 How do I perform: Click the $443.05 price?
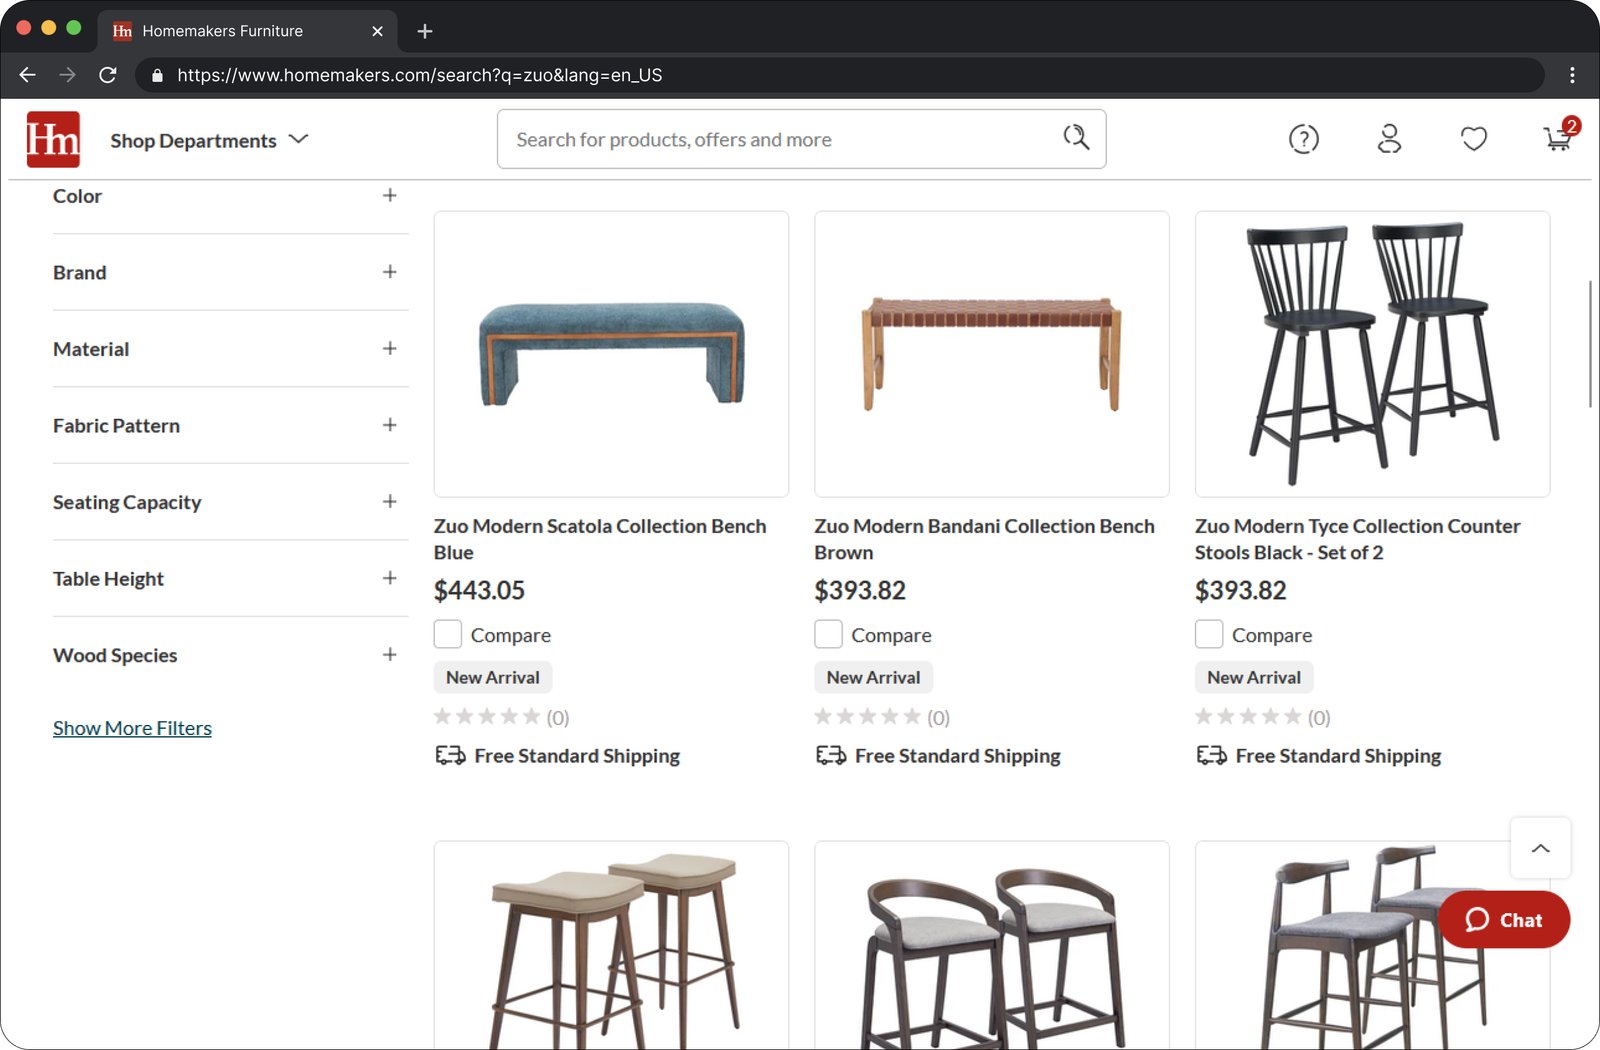pyautogui.click(x=479, y=591)
